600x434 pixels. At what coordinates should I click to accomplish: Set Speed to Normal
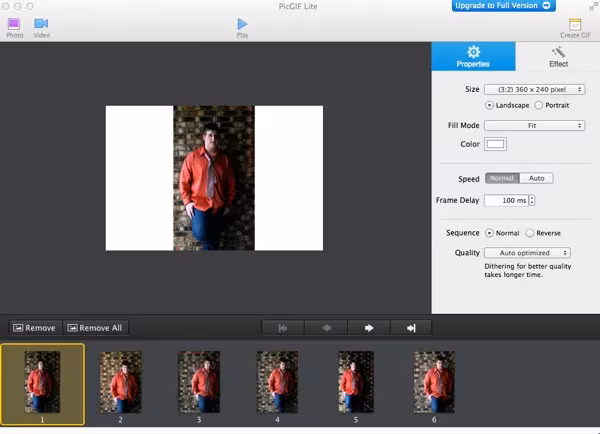(x=502, y=178)
